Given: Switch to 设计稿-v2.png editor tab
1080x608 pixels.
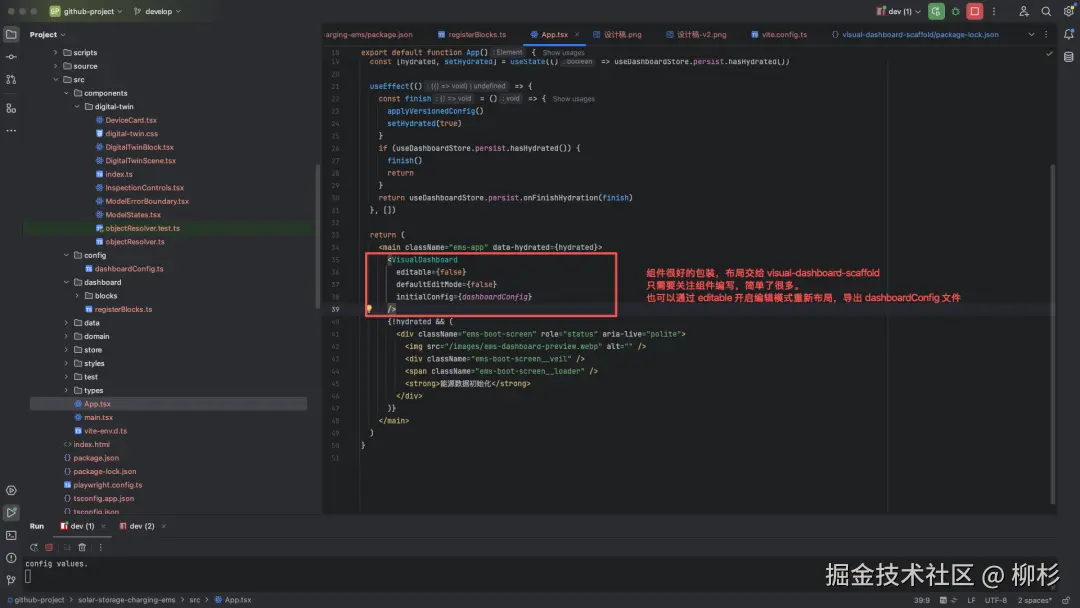Looking at the screenshot, I should point(696,34).
